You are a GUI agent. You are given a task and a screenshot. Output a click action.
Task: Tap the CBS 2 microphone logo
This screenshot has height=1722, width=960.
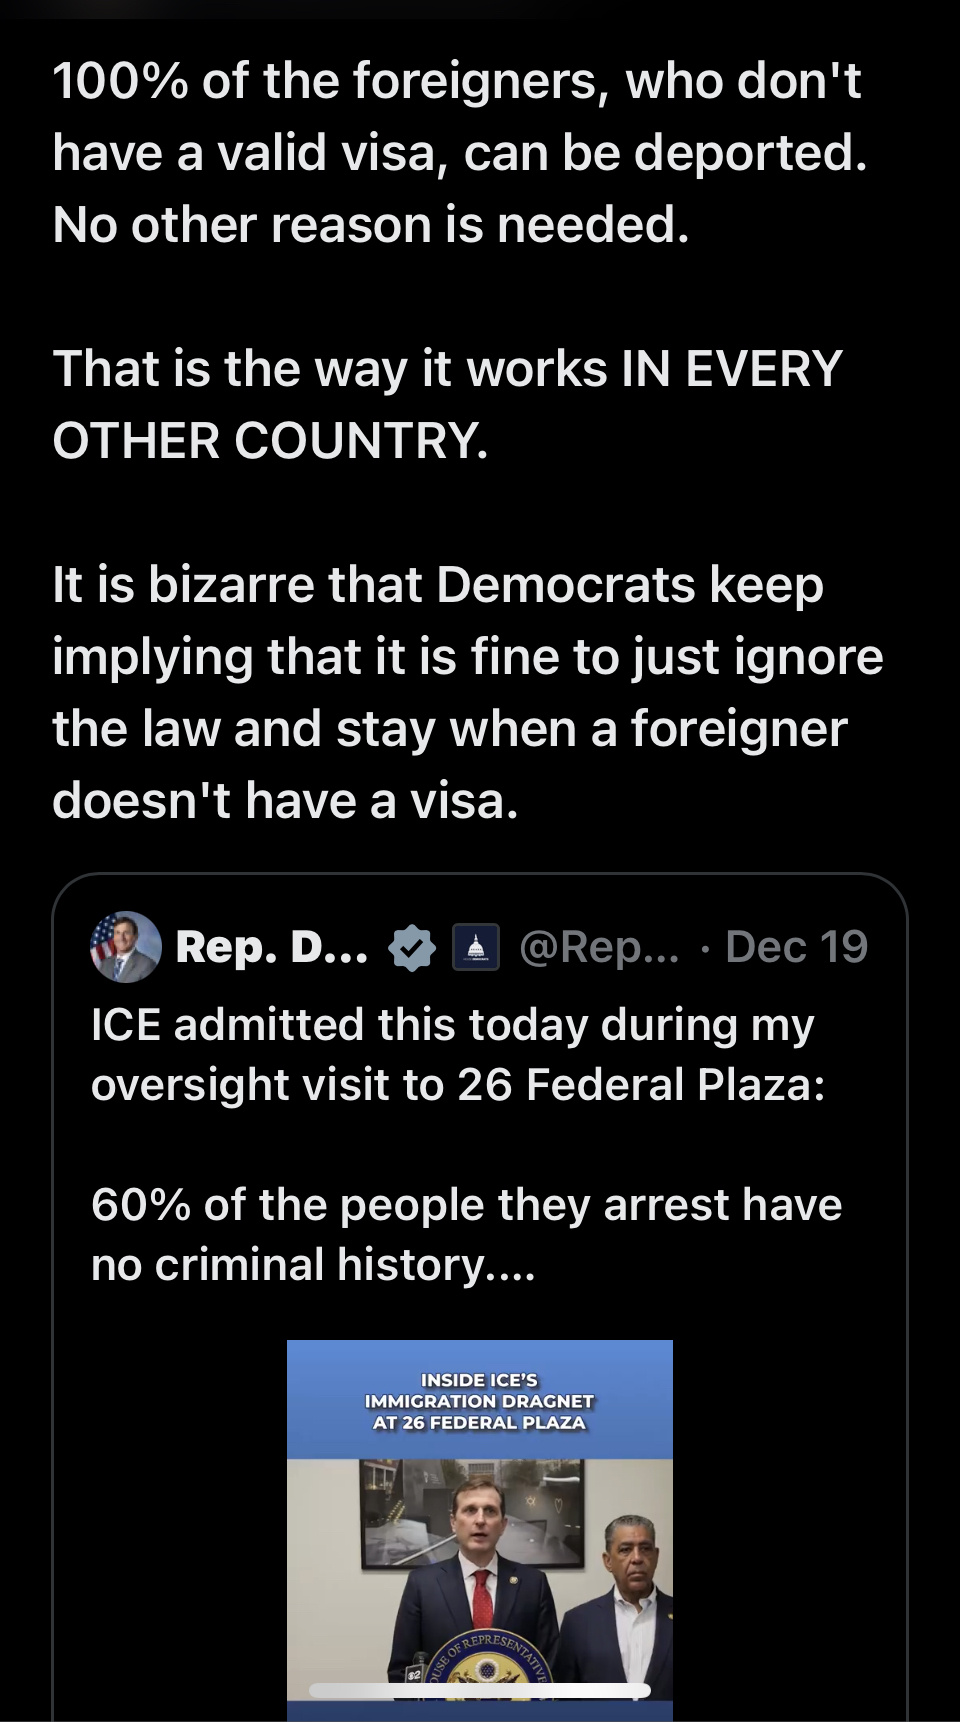tap(413, 1674)
